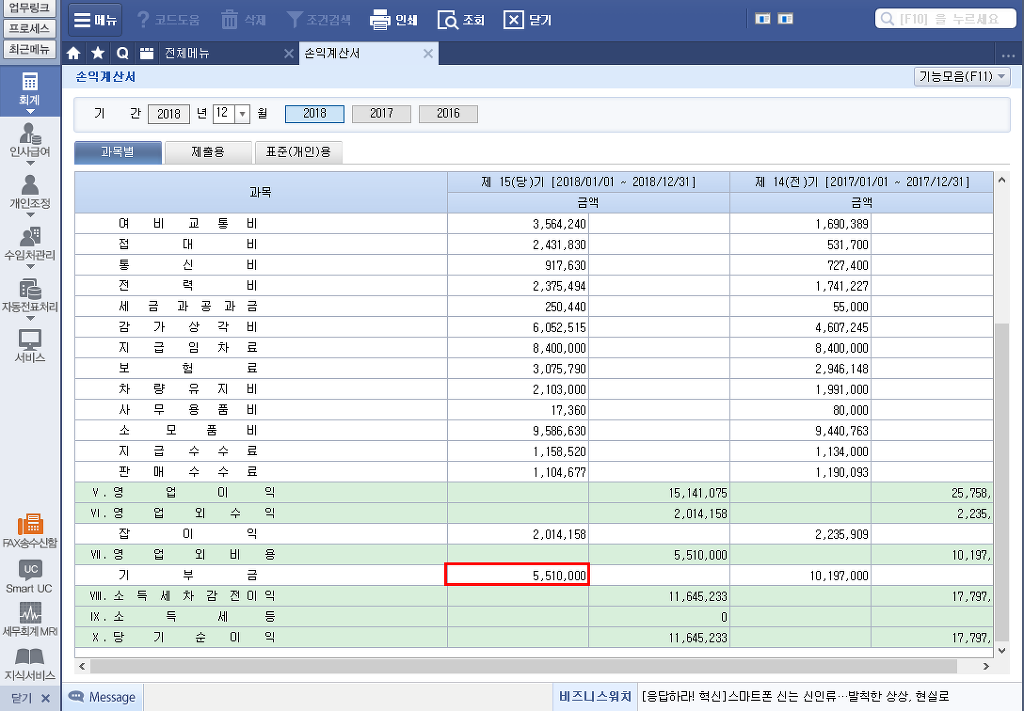Expand the month dropdown showing 12
Viewport: 1024px width, 711px height.
(242, 114)
